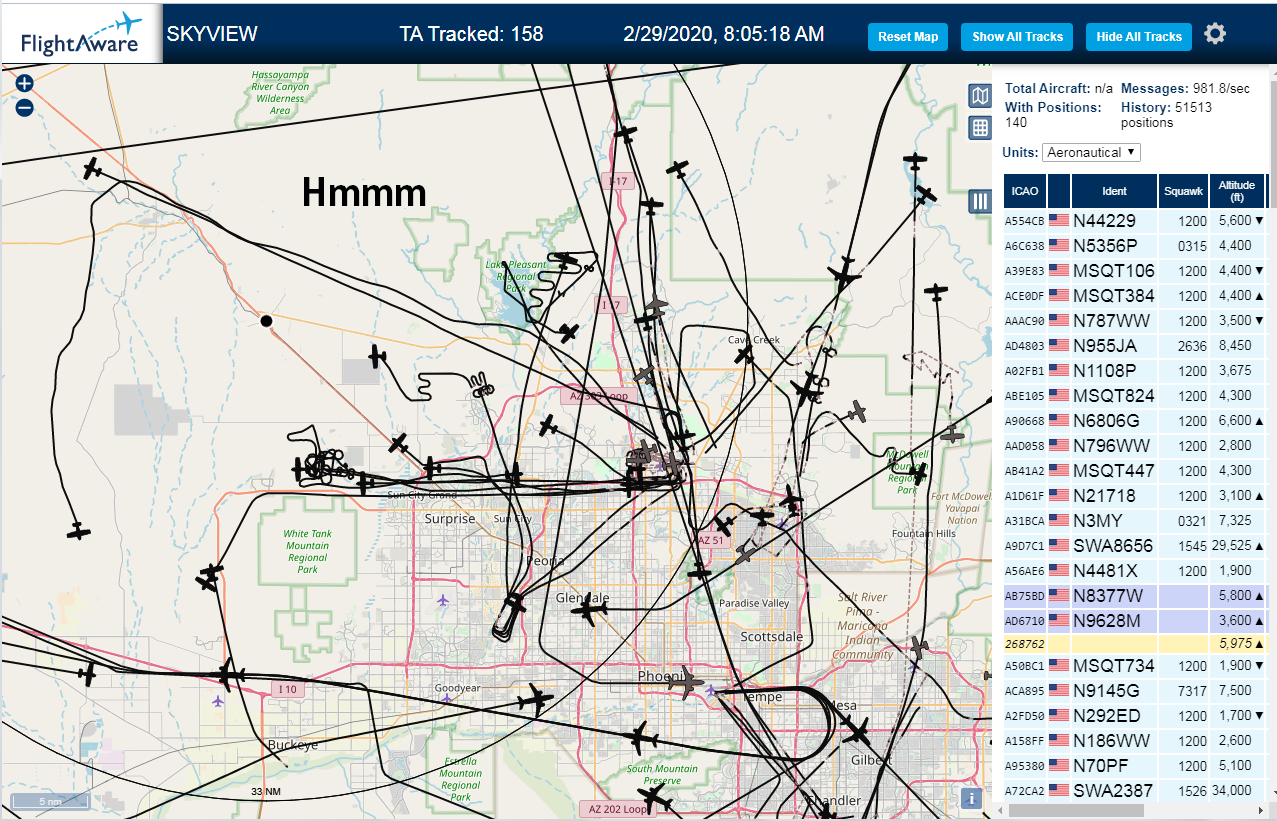
Task: Click the Reset Map button
Action: click(908, 37)
